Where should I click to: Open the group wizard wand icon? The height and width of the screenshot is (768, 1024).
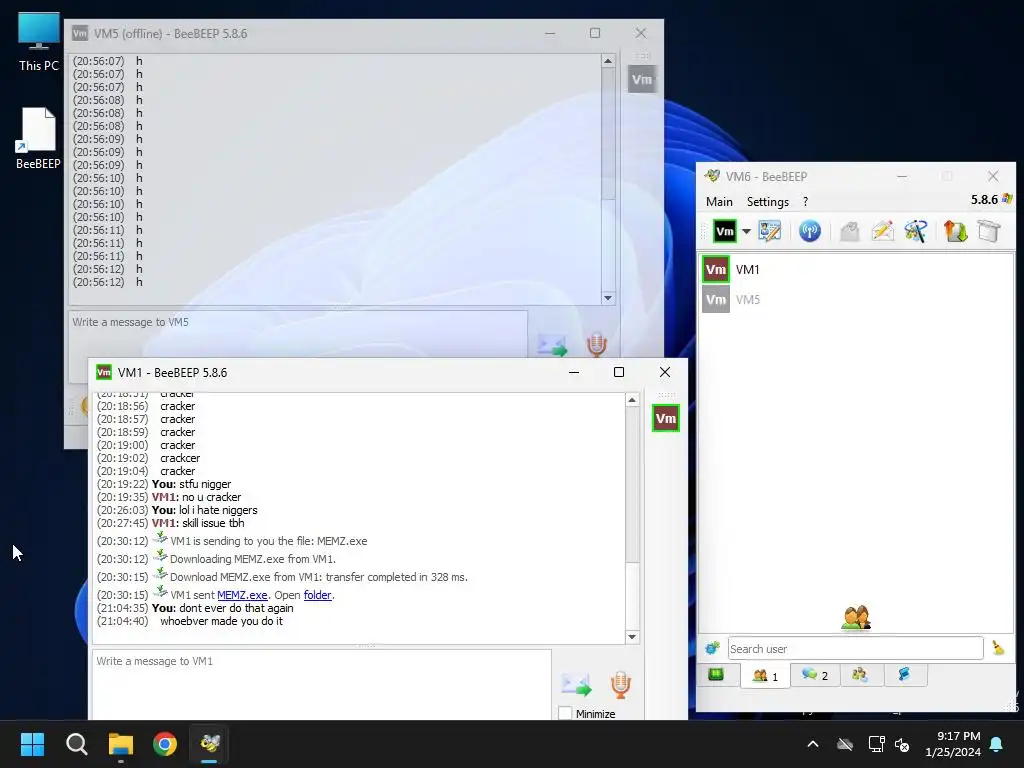pos(916,231)
